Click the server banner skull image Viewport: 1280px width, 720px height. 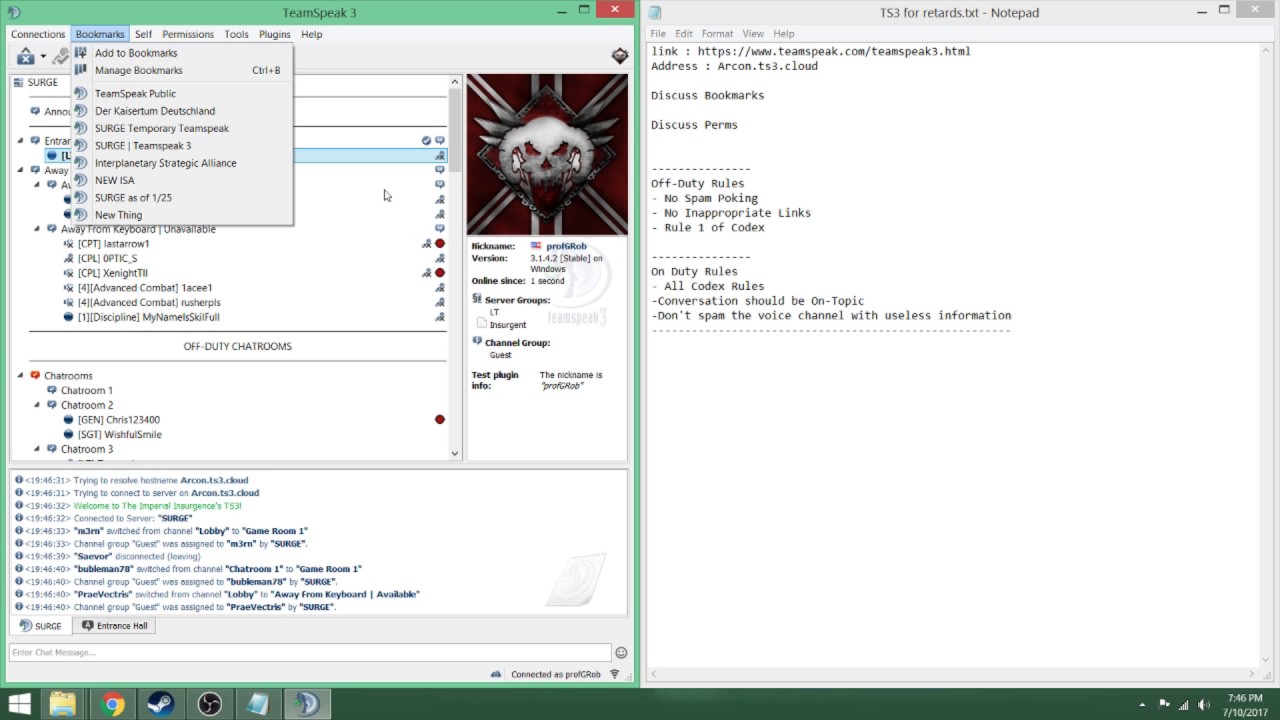[547, 154]
